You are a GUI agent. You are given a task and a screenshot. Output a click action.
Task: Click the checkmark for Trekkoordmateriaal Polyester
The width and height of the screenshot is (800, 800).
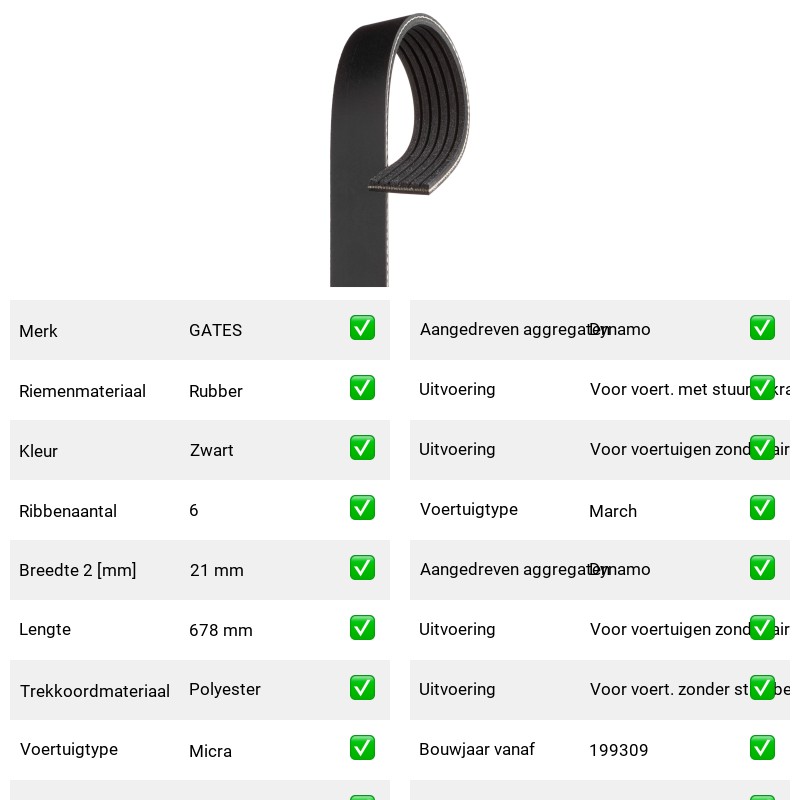point(362,688)
